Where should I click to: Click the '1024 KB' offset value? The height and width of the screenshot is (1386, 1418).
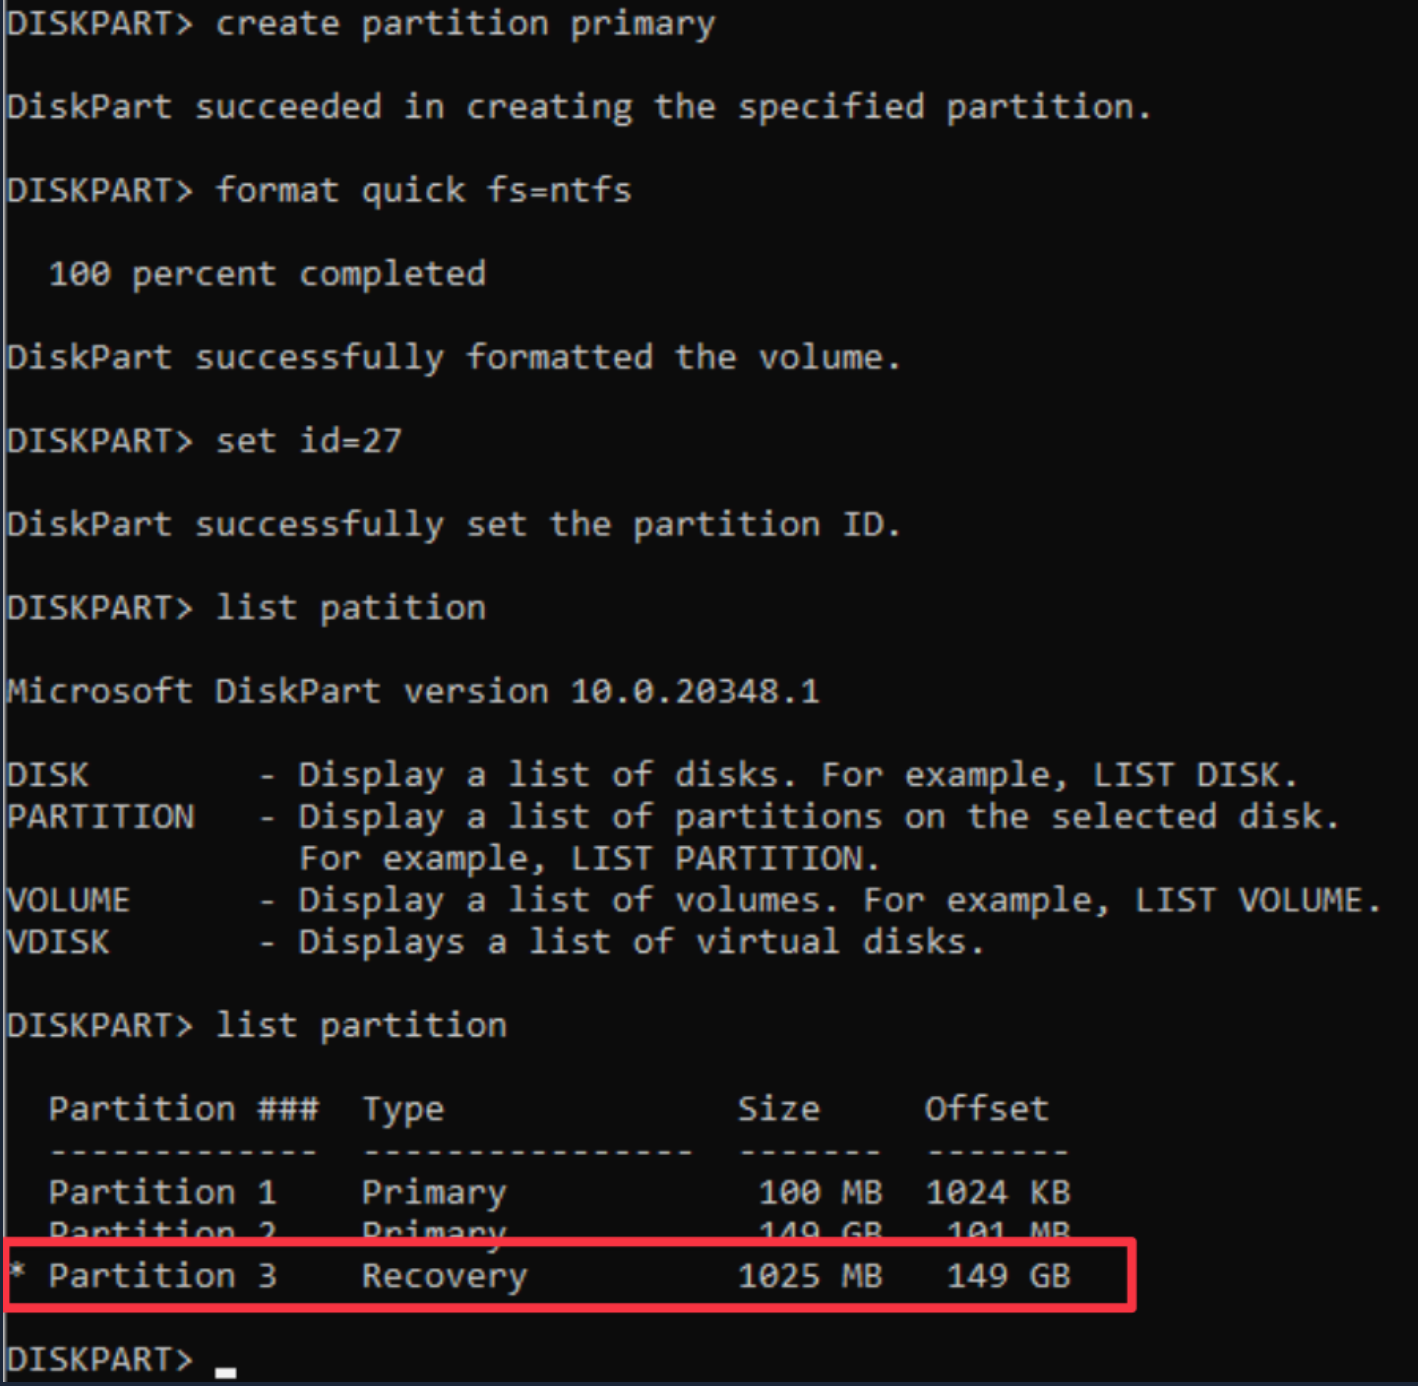(998, 1192)
